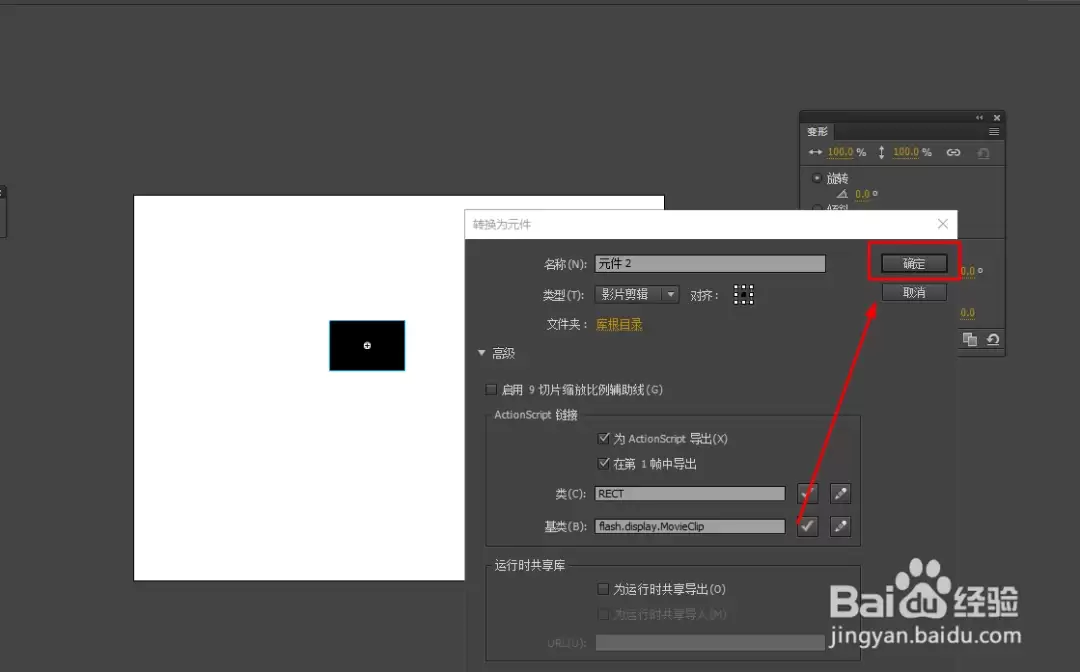Select the Rotate radio button
The image size is (1080, 672).
[817, 178]
